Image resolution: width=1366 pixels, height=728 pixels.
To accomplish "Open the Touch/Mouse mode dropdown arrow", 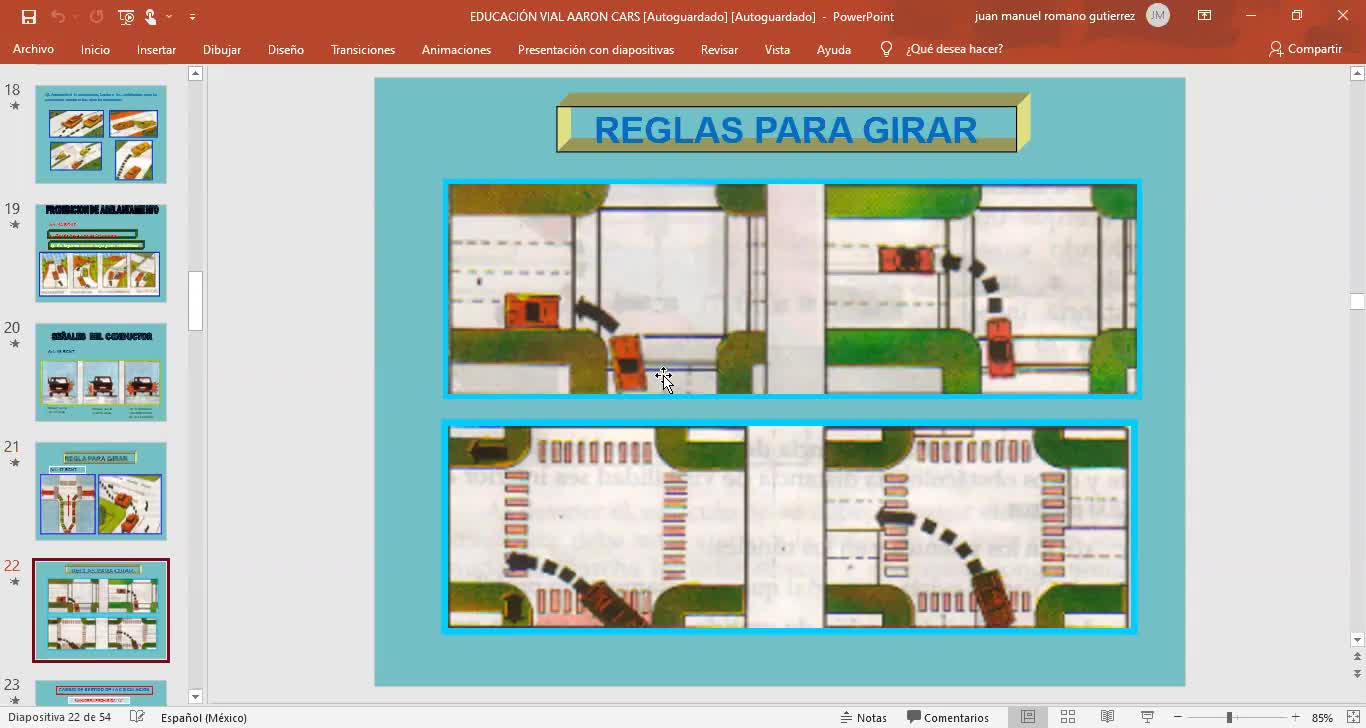I will coord(169,16).
